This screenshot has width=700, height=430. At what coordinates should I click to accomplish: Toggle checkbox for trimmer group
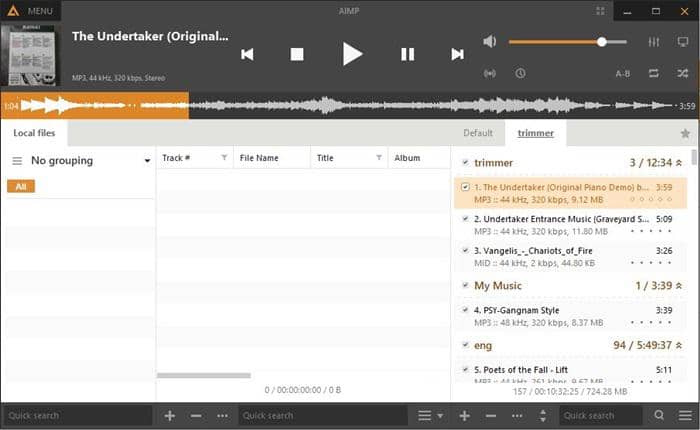465,163
